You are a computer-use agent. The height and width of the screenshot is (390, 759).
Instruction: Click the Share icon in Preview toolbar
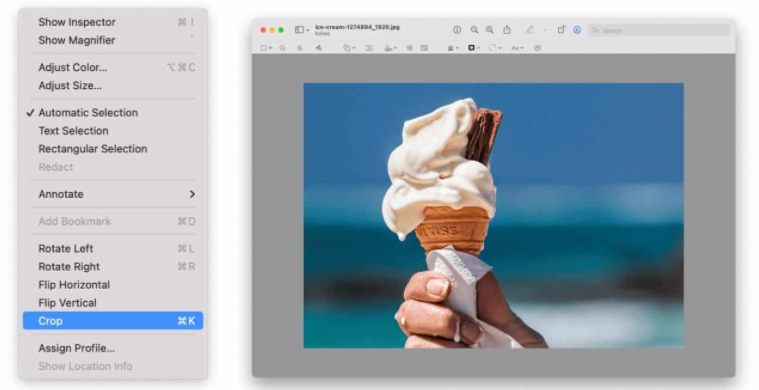coord(507,30)
